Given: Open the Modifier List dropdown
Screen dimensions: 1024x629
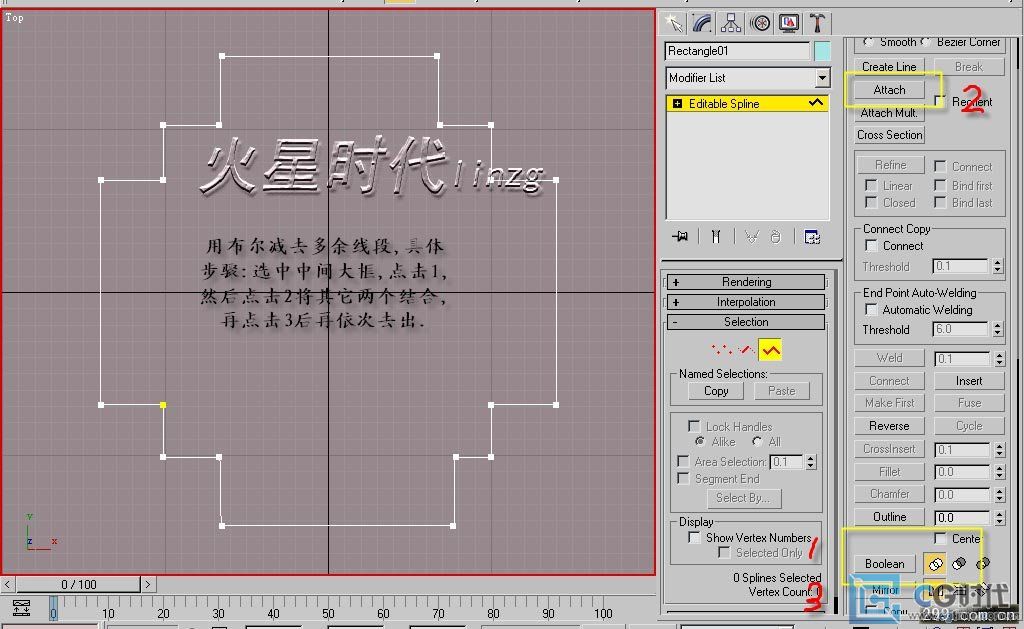Looking at the screenshot, I should [x=822, y=78].
